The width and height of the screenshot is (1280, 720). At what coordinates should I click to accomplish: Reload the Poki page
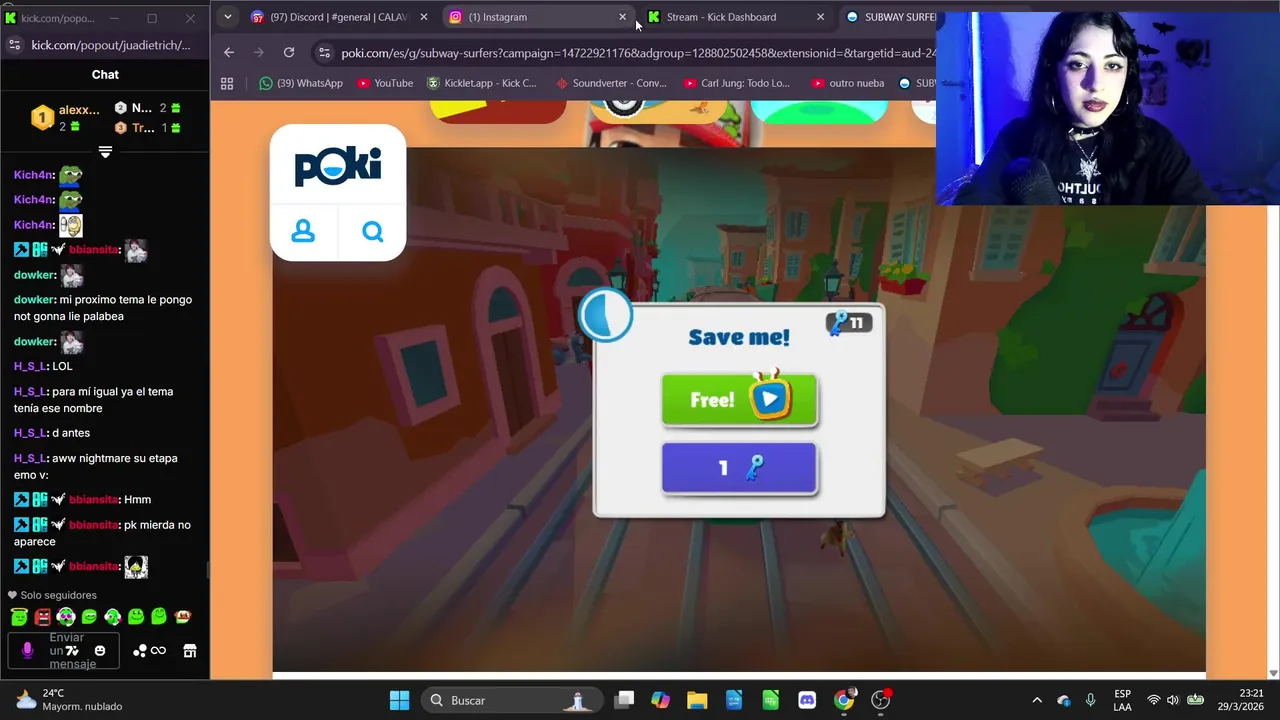289,52
